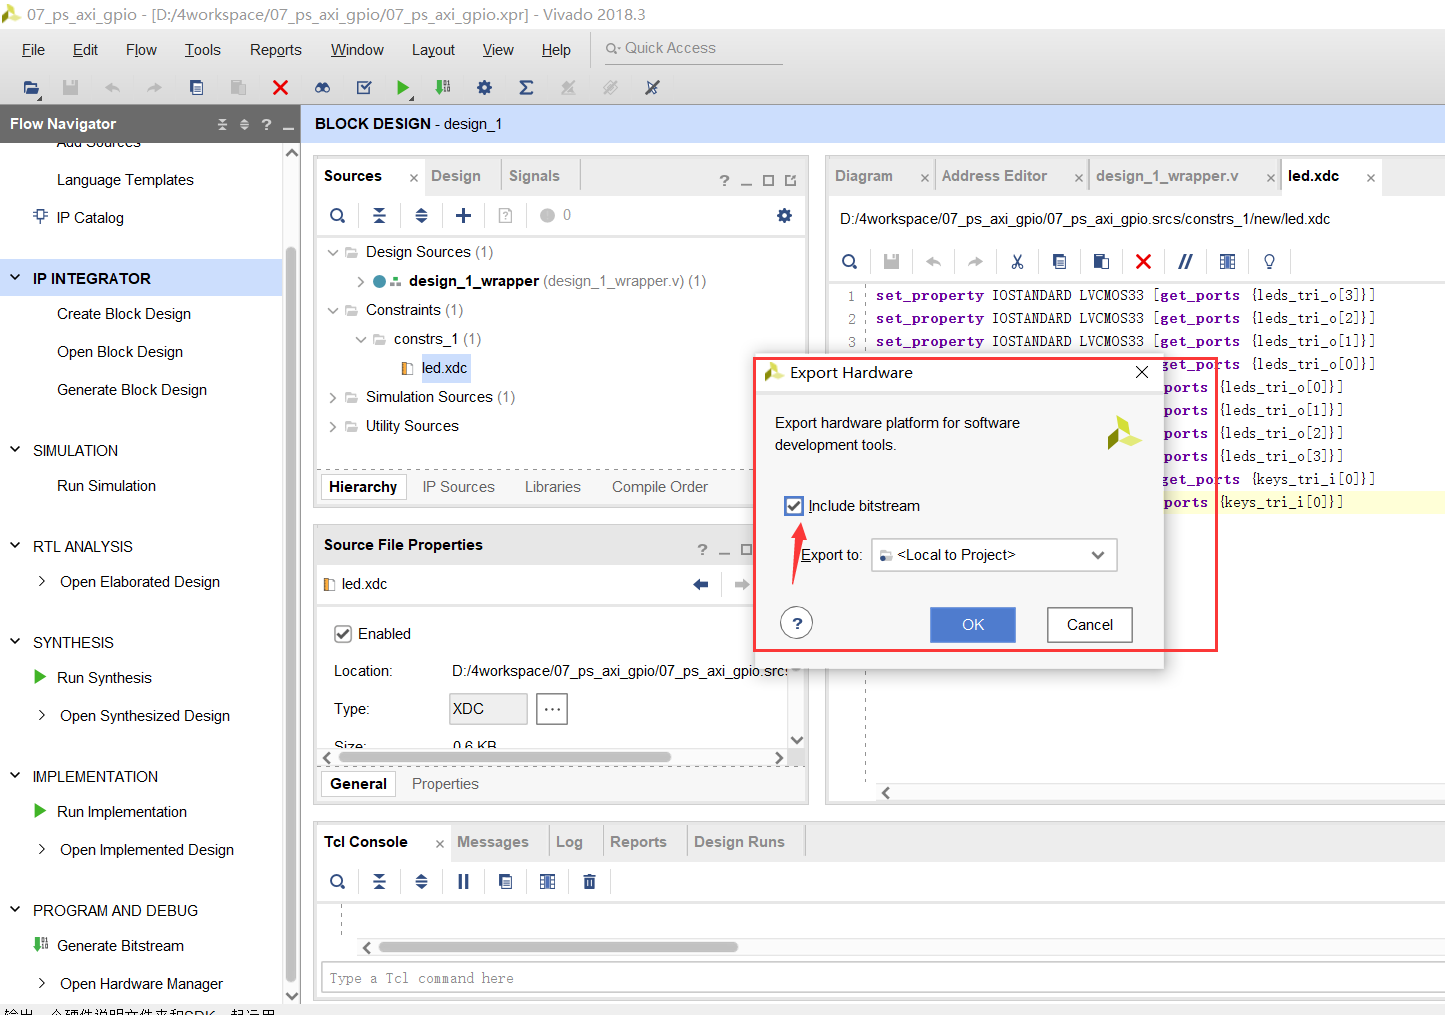
Task: Click the red Delete X in main toolbar
Action: [x=280, y=88]
